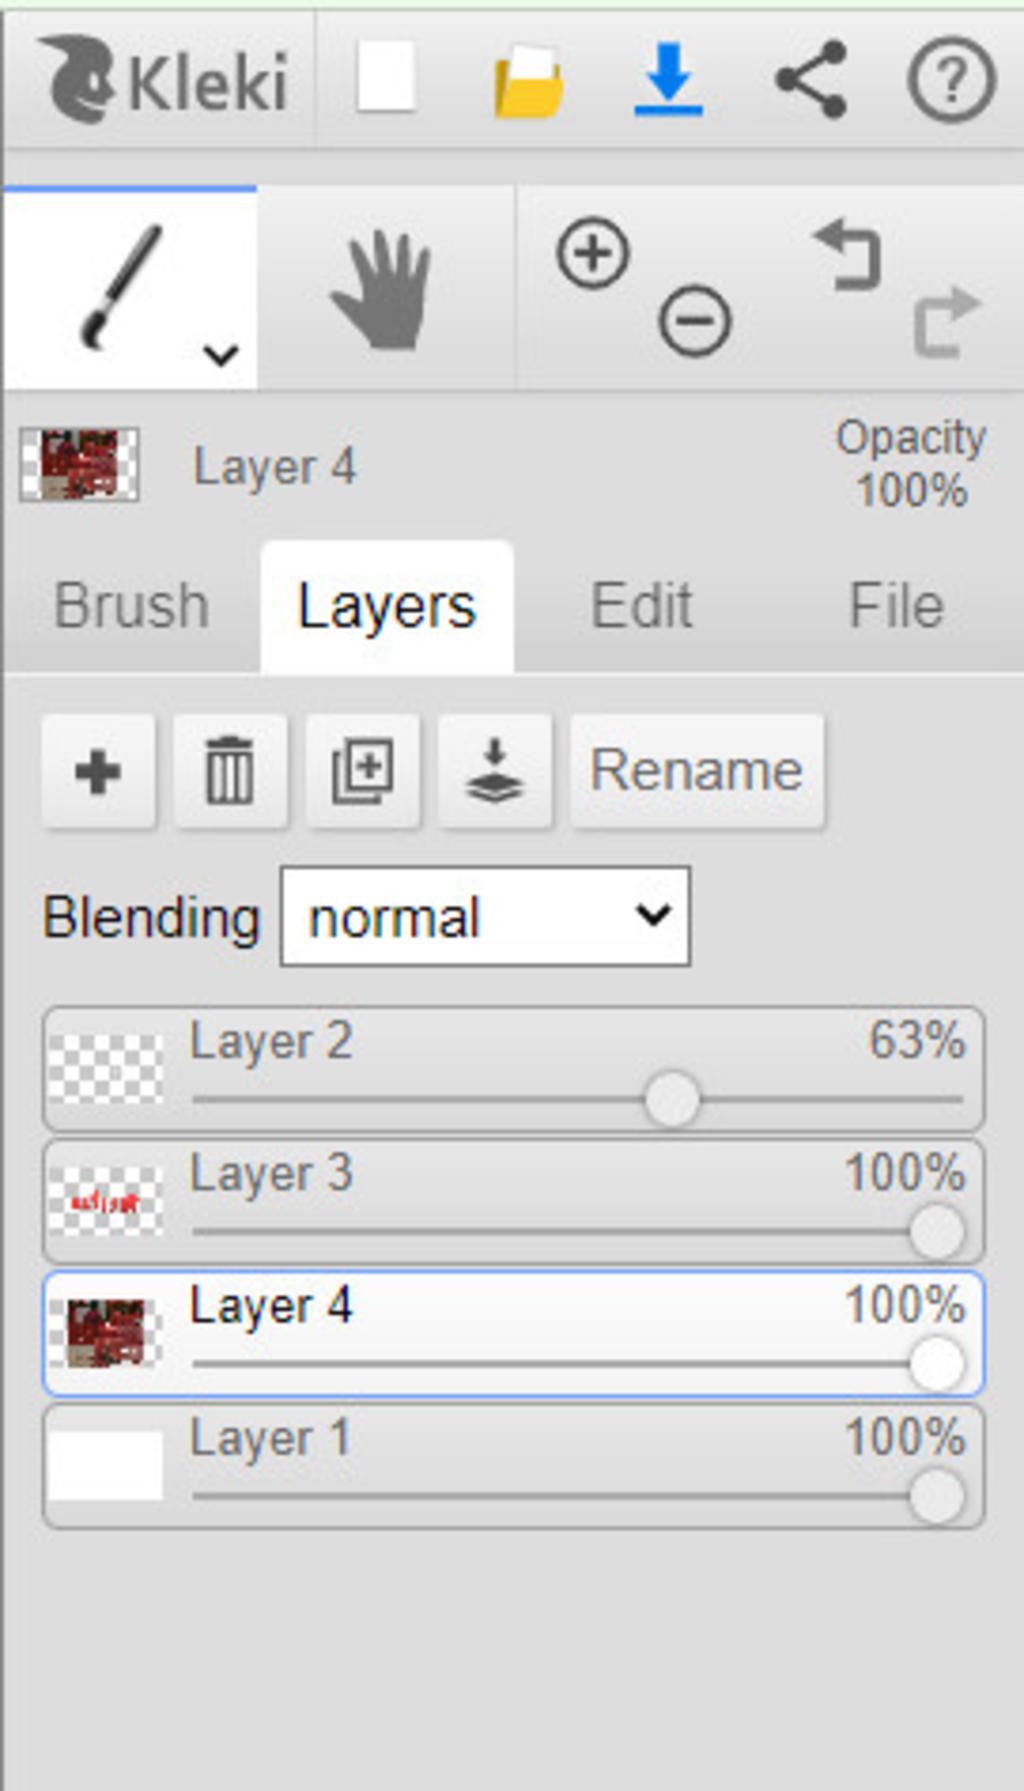The image size is (1024, 1791).
Task: Open the Blending mode dropdown
Action: (485, 917)
